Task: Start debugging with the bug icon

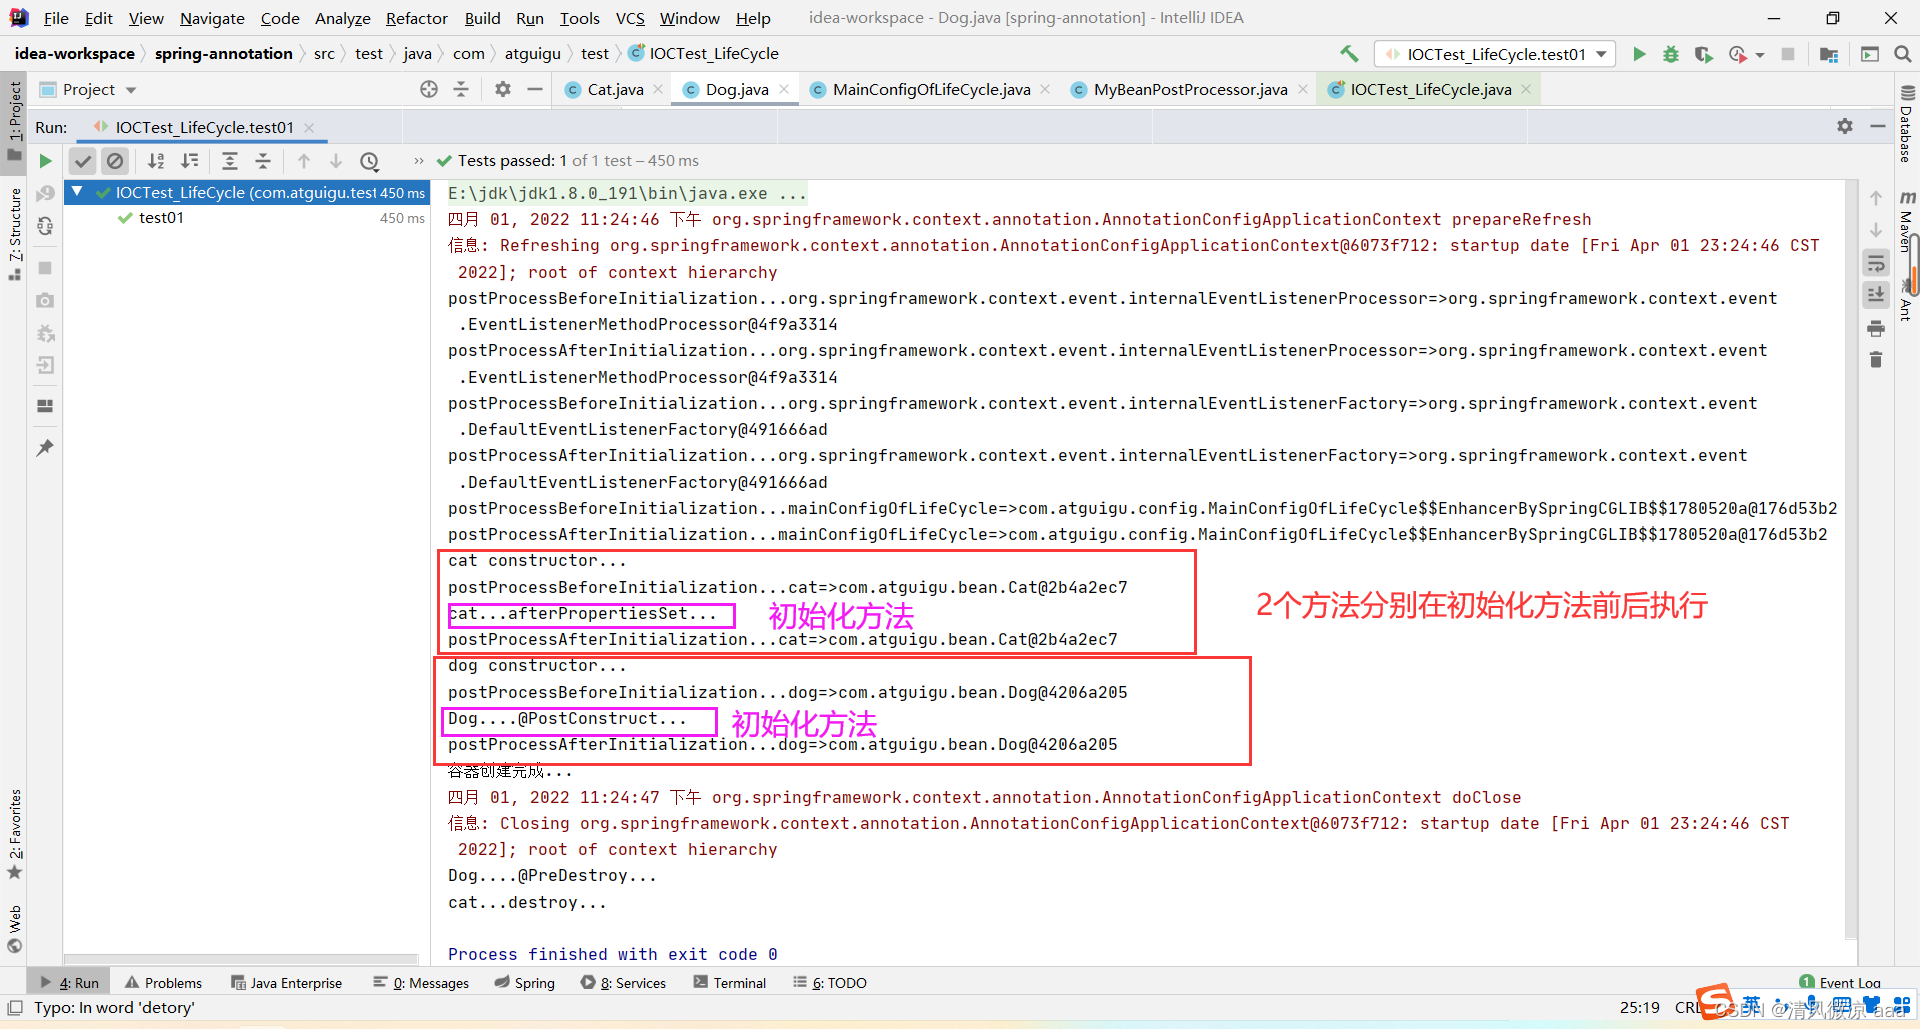Action: (1671, 54)
